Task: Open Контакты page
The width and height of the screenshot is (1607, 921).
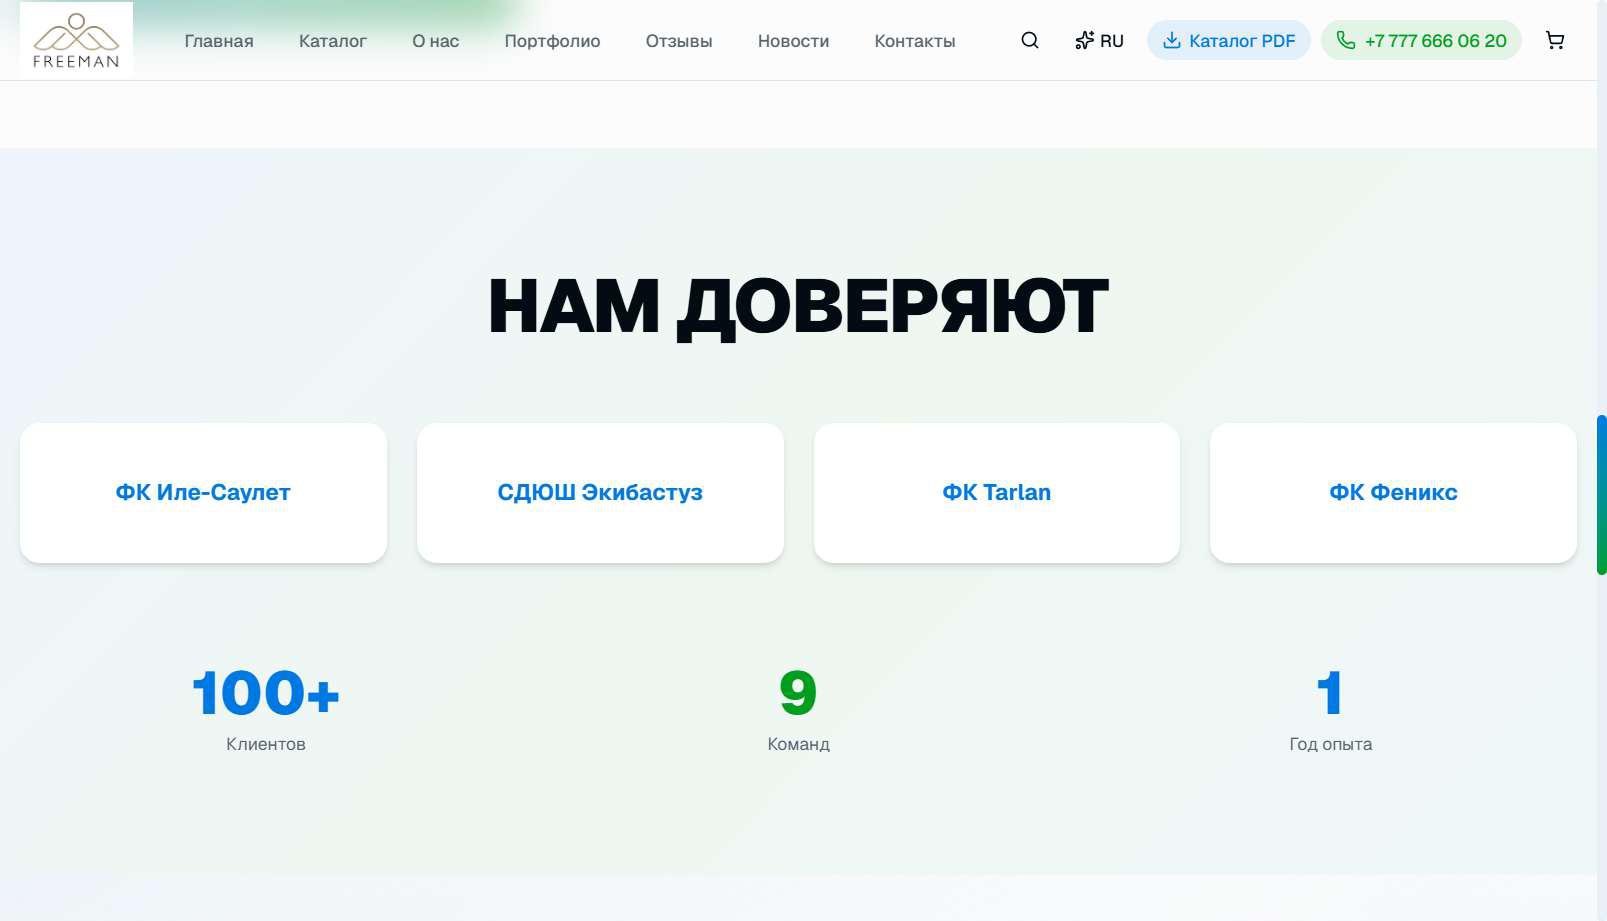Action: 915,41
